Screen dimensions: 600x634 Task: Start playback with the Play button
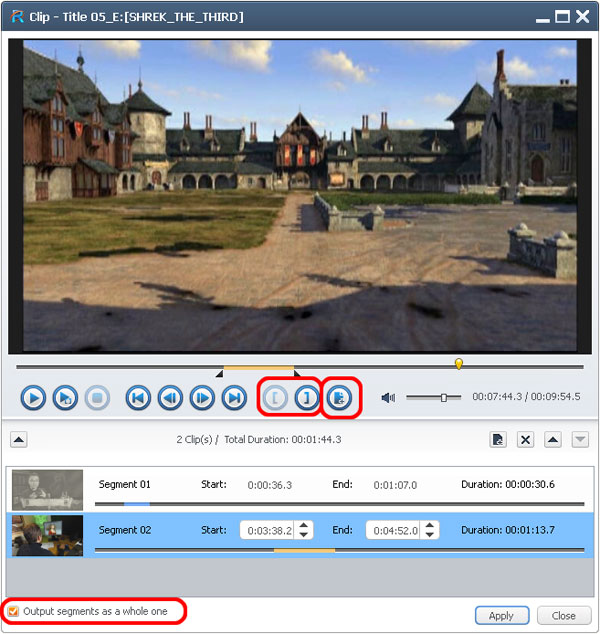(x=33, y=398)
